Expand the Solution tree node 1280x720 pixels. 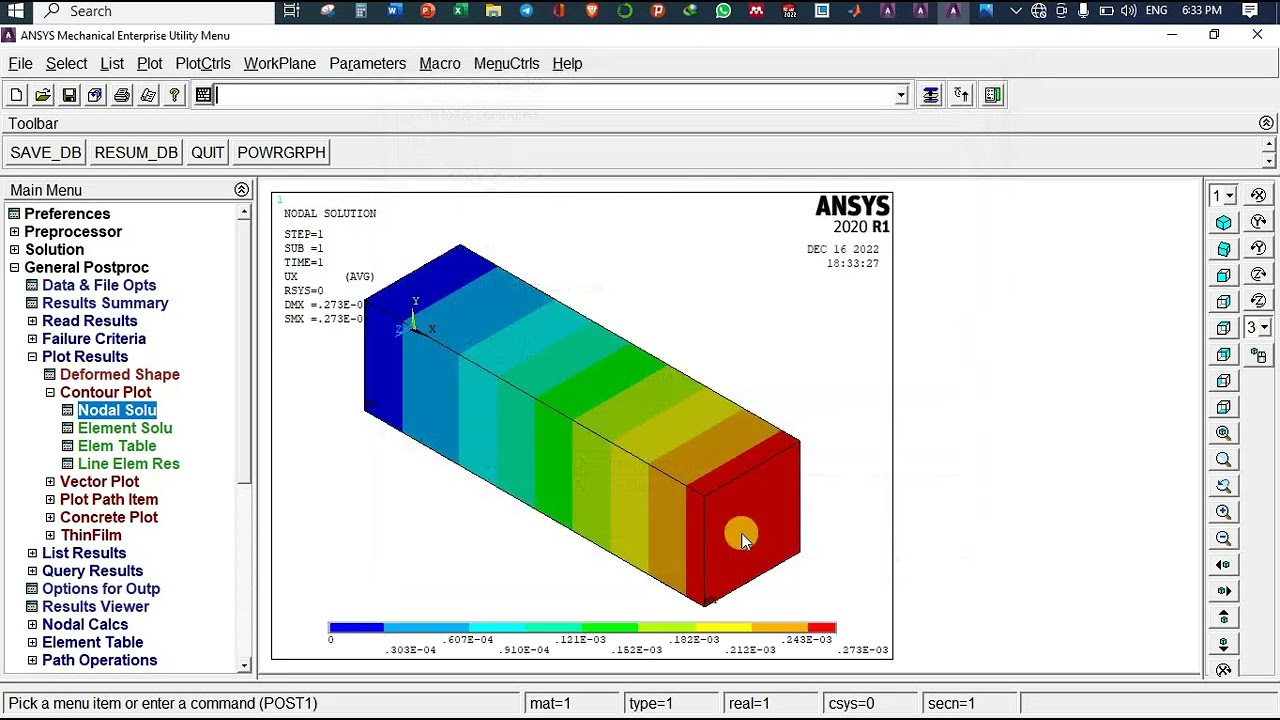14,250
